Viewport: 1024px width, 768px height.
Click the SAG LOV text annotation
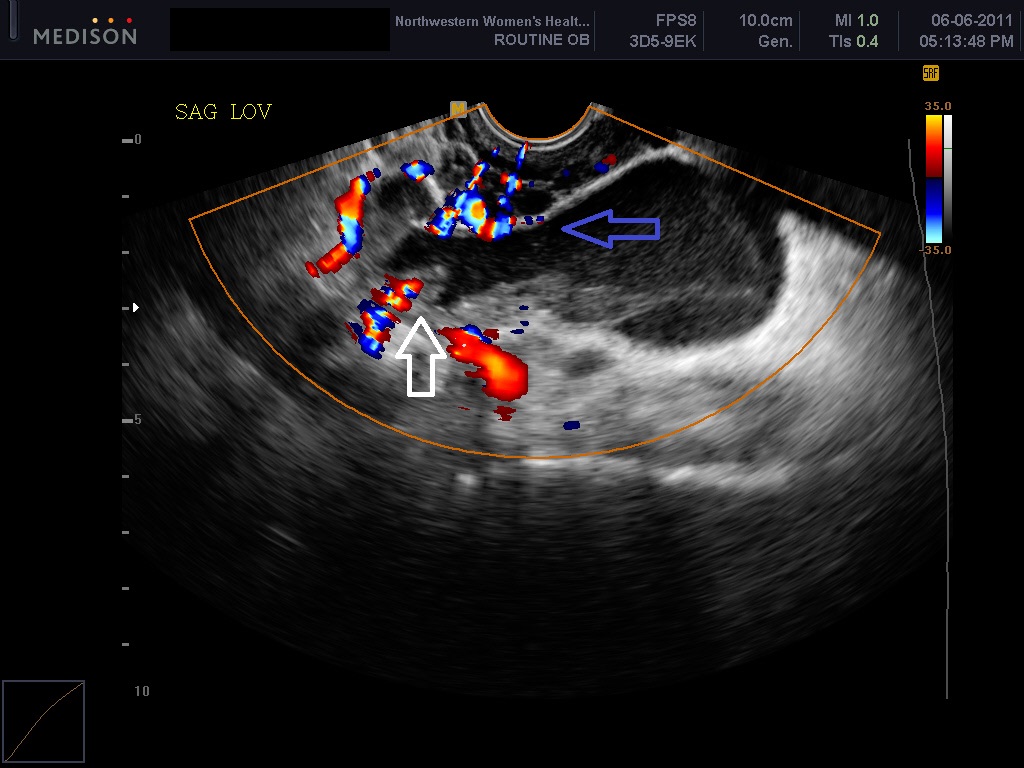[222, 112]
